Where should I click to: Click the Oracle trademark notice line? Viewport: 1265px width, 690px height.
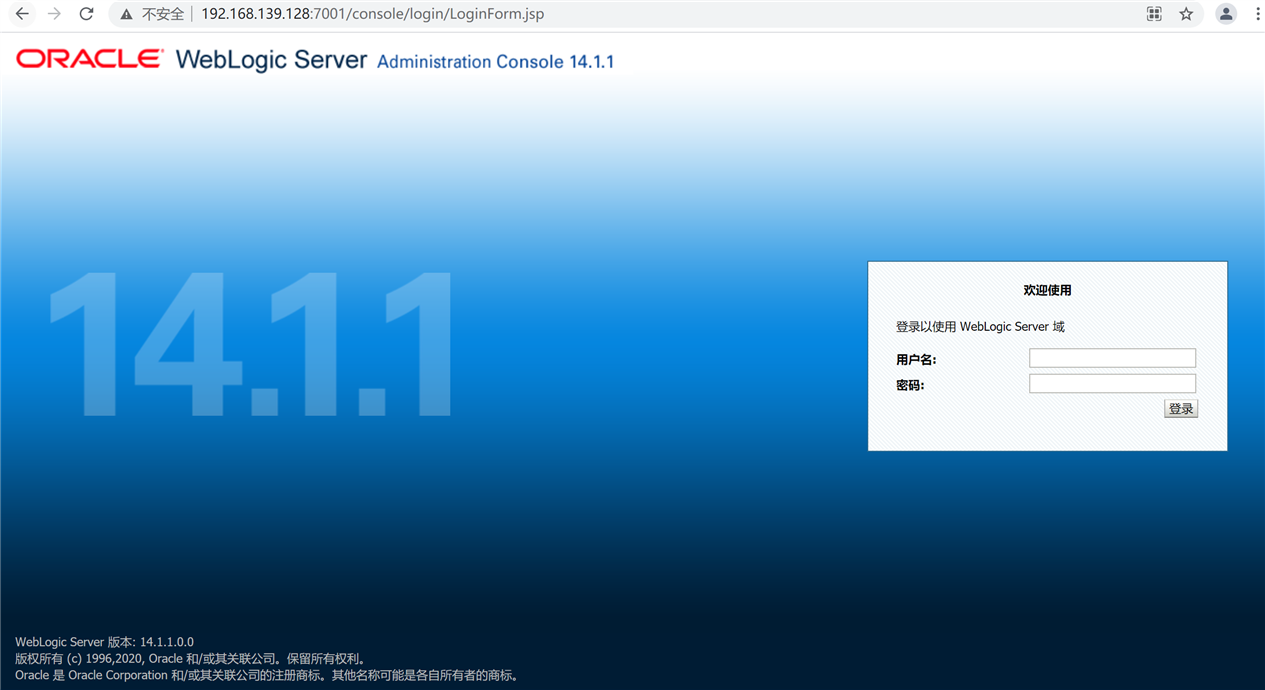(267, 676)
